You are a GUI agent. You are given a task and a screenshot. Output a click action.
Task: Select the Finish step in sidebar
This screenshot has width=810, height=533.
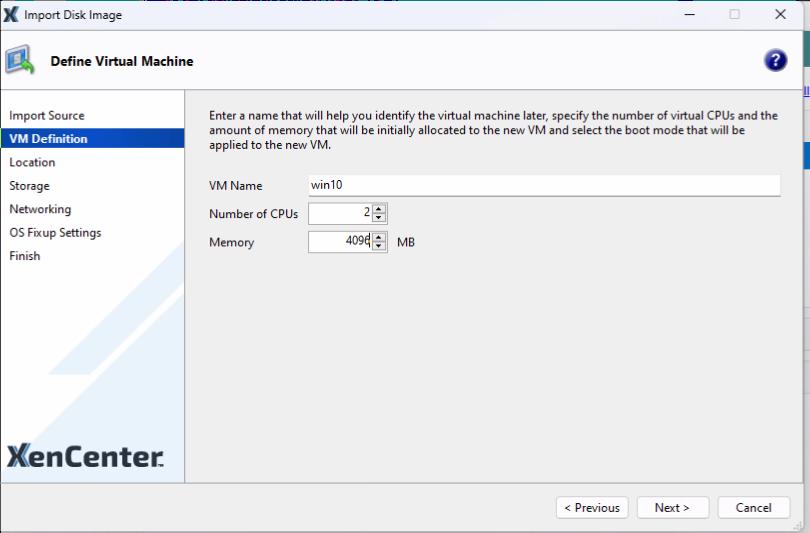point(25,256)
